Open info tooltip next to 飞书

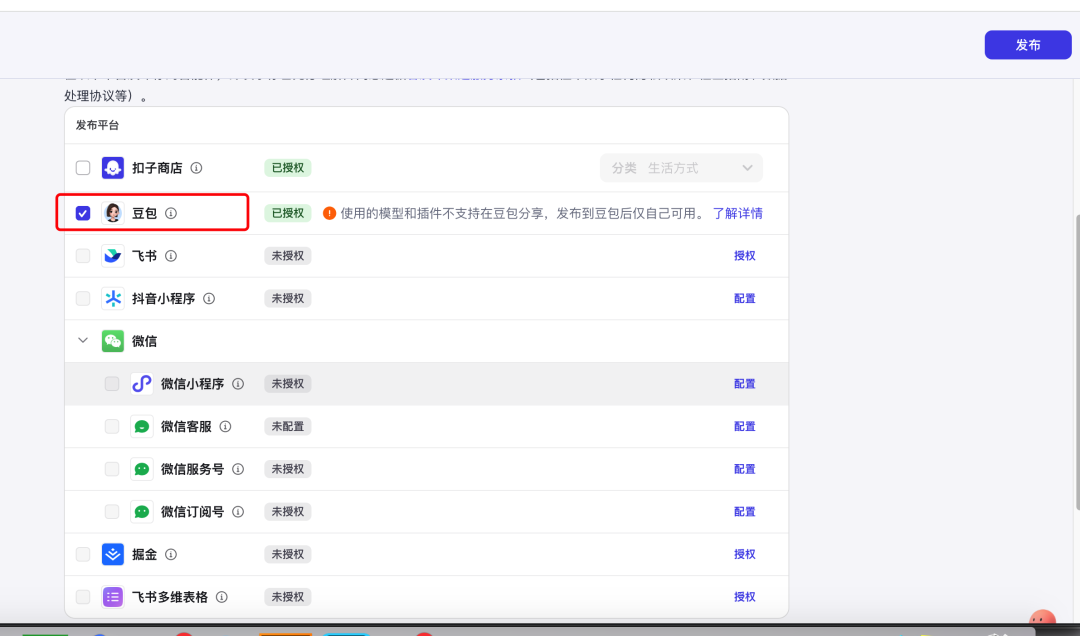pyautogui.click(x=171, y=256)
